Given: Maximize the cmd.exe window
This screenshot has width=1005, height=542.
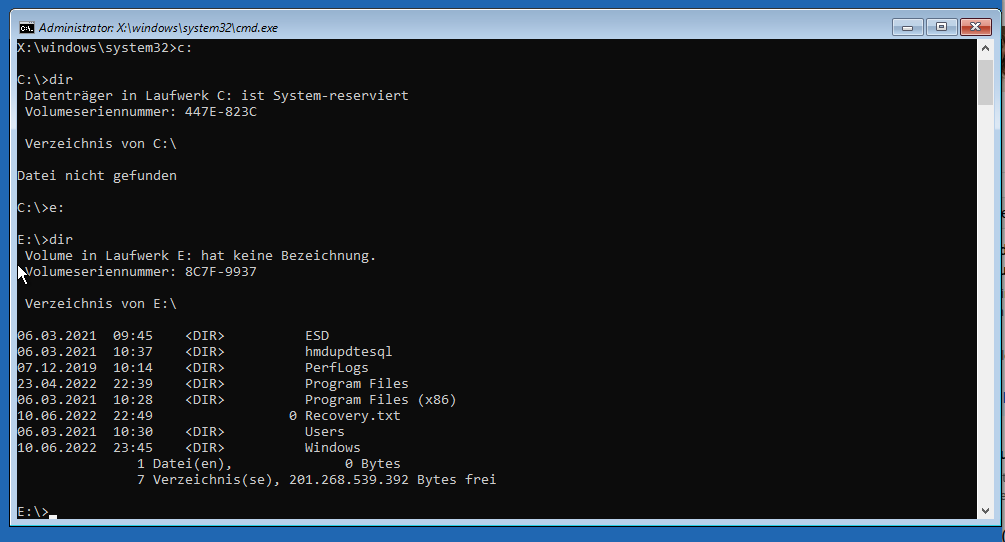Looking at the screenshot, I should 940,27.
